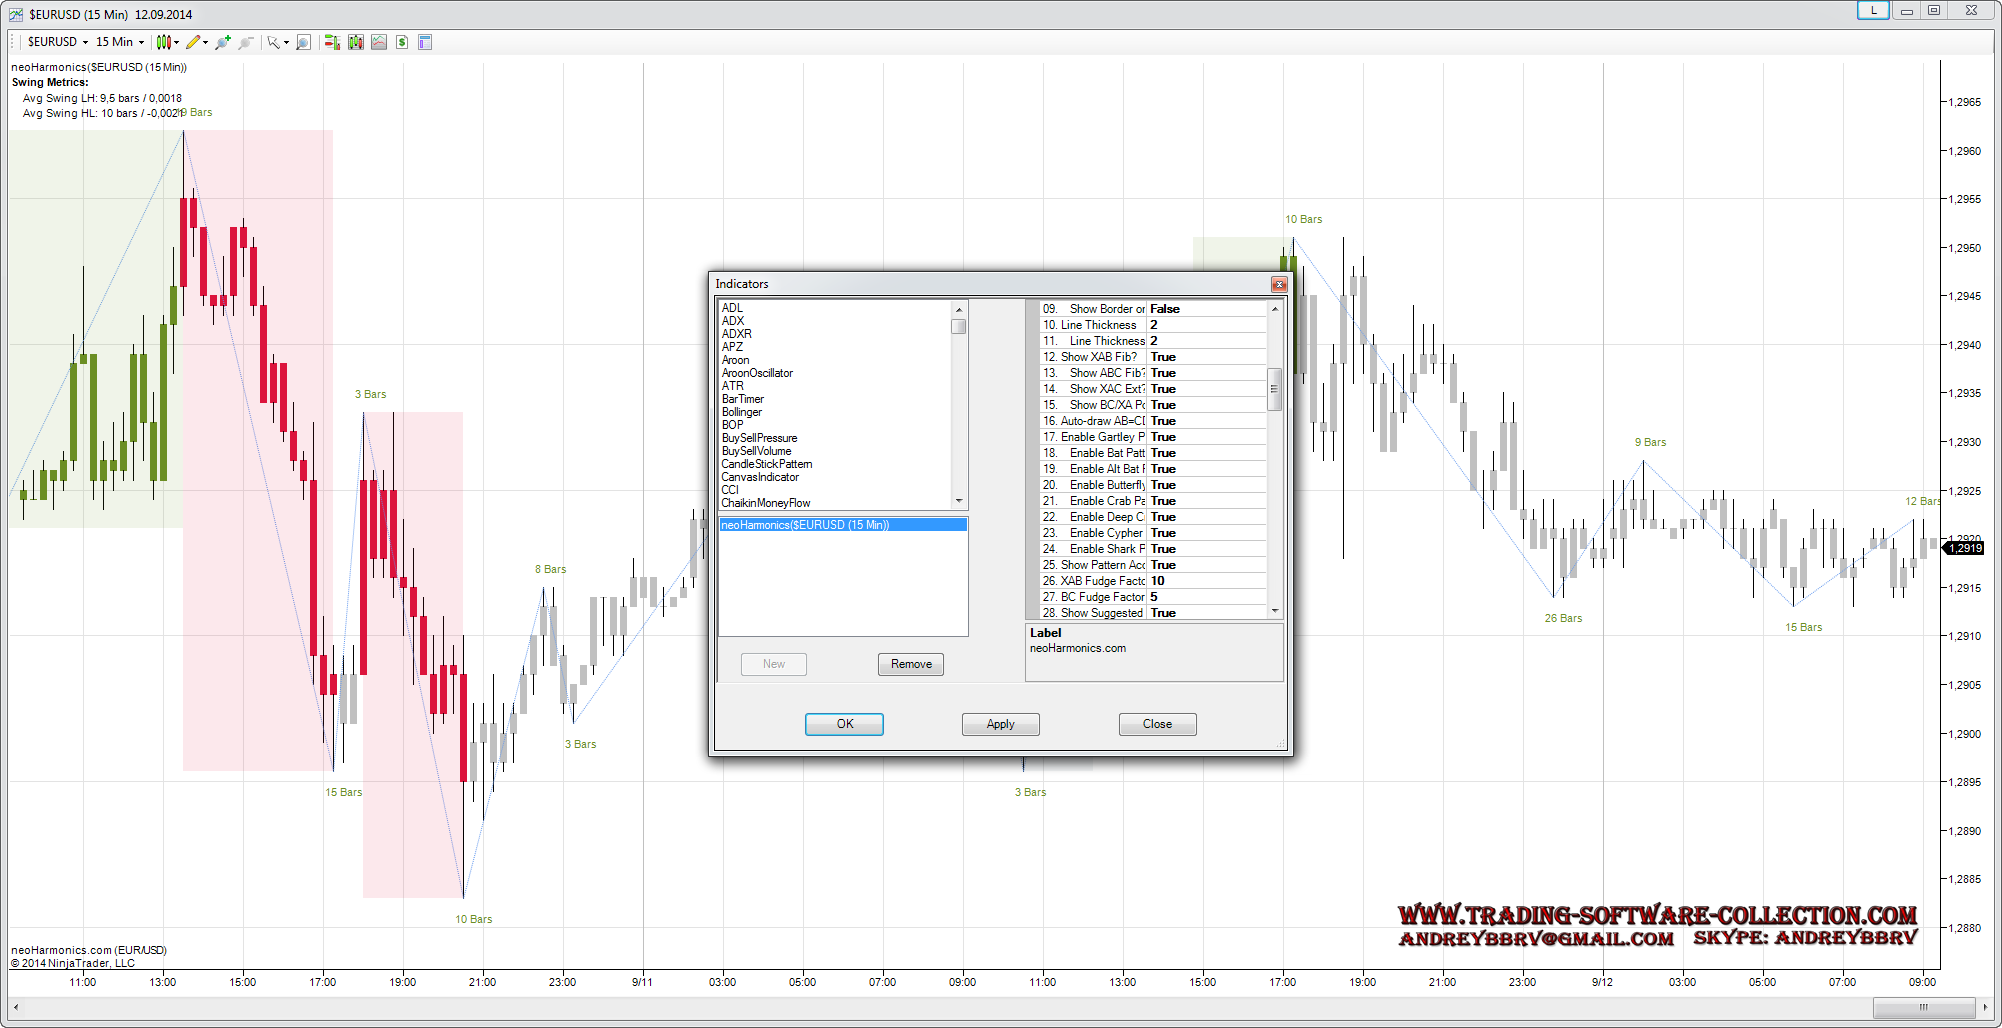
Task: Click the dollar sign strategies icon
Action: (x=402, y=42)
